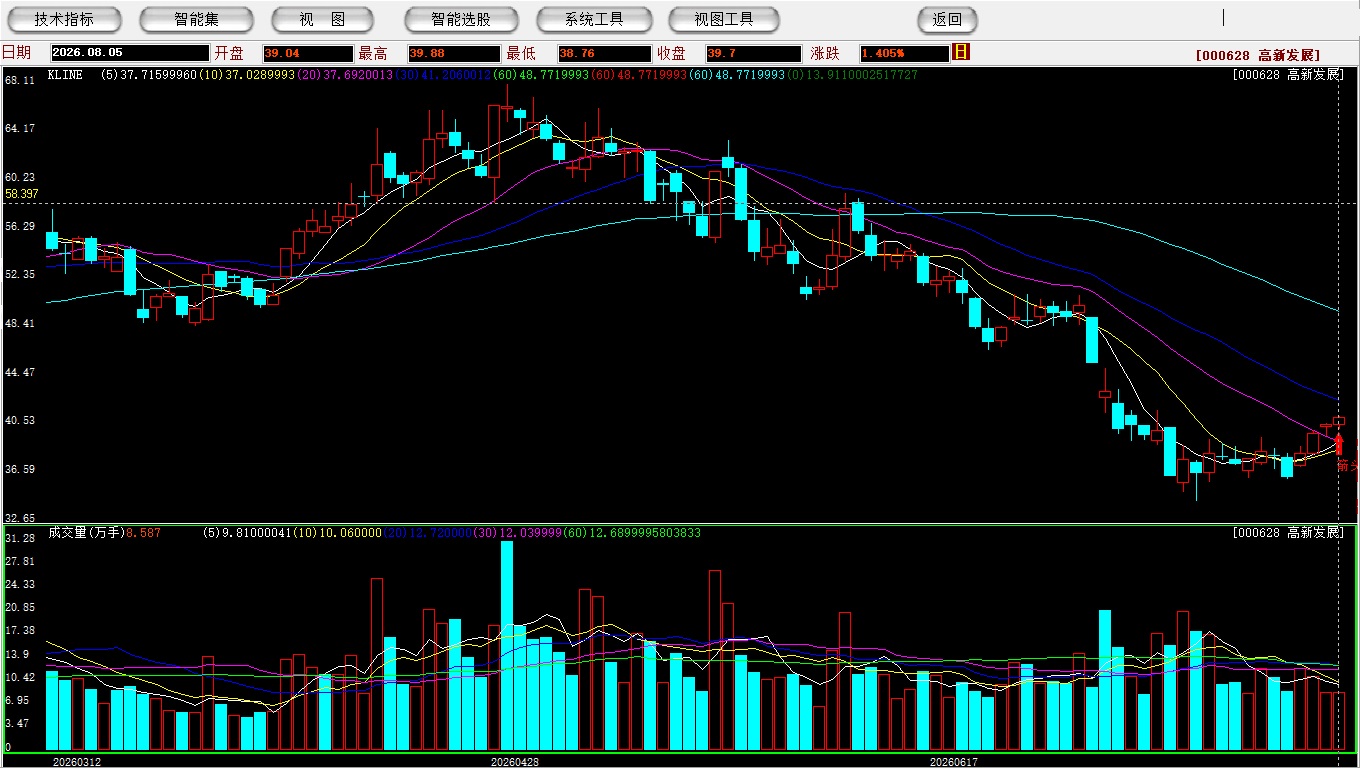Click [000628 高新发展] label in volume panel
The image size is (1360, 768).
tap(1288, 533)
